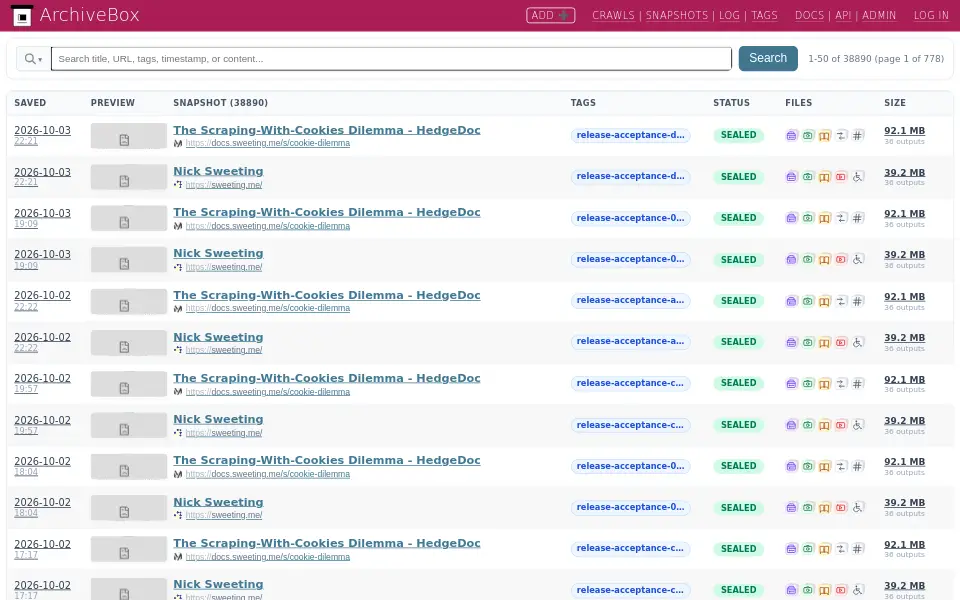Open screenshot camera icon, 10-03 22:21 HedgeDoc row
The width and height of the screenshot is (960, 600).
(x=808, y=135)
